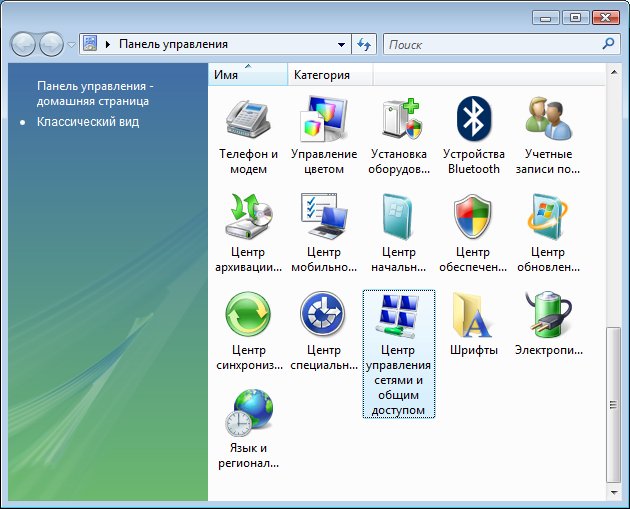The image size is (630, 509).
Task: Open Центр мобильности laptop icon
Action: (323, 219)
